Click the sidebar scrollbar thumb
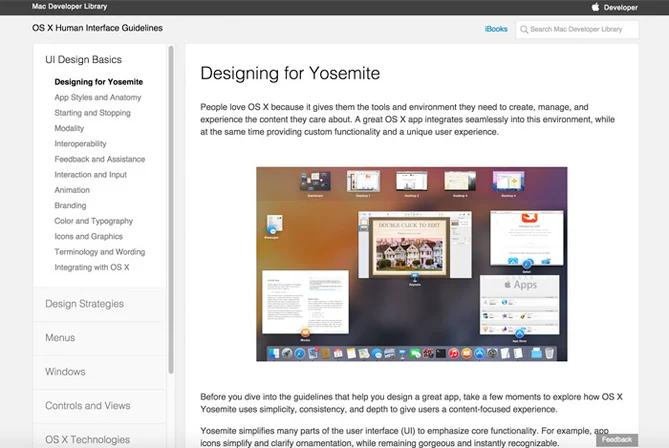 [x=171, y=210]
